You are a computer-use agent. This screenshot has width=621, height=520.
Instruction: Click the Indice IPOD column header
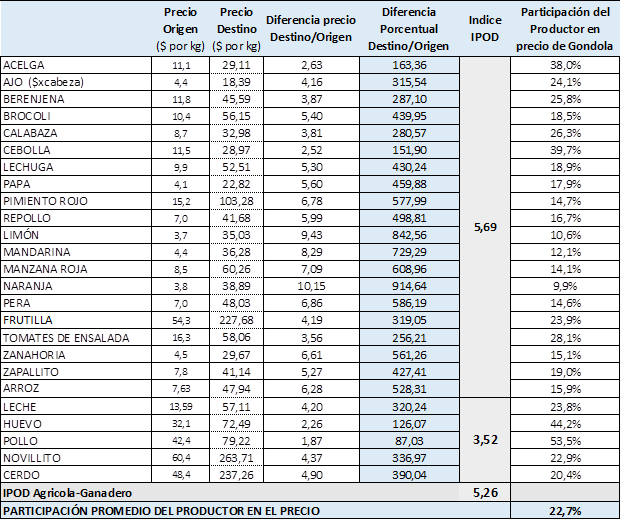pos(485,29)
